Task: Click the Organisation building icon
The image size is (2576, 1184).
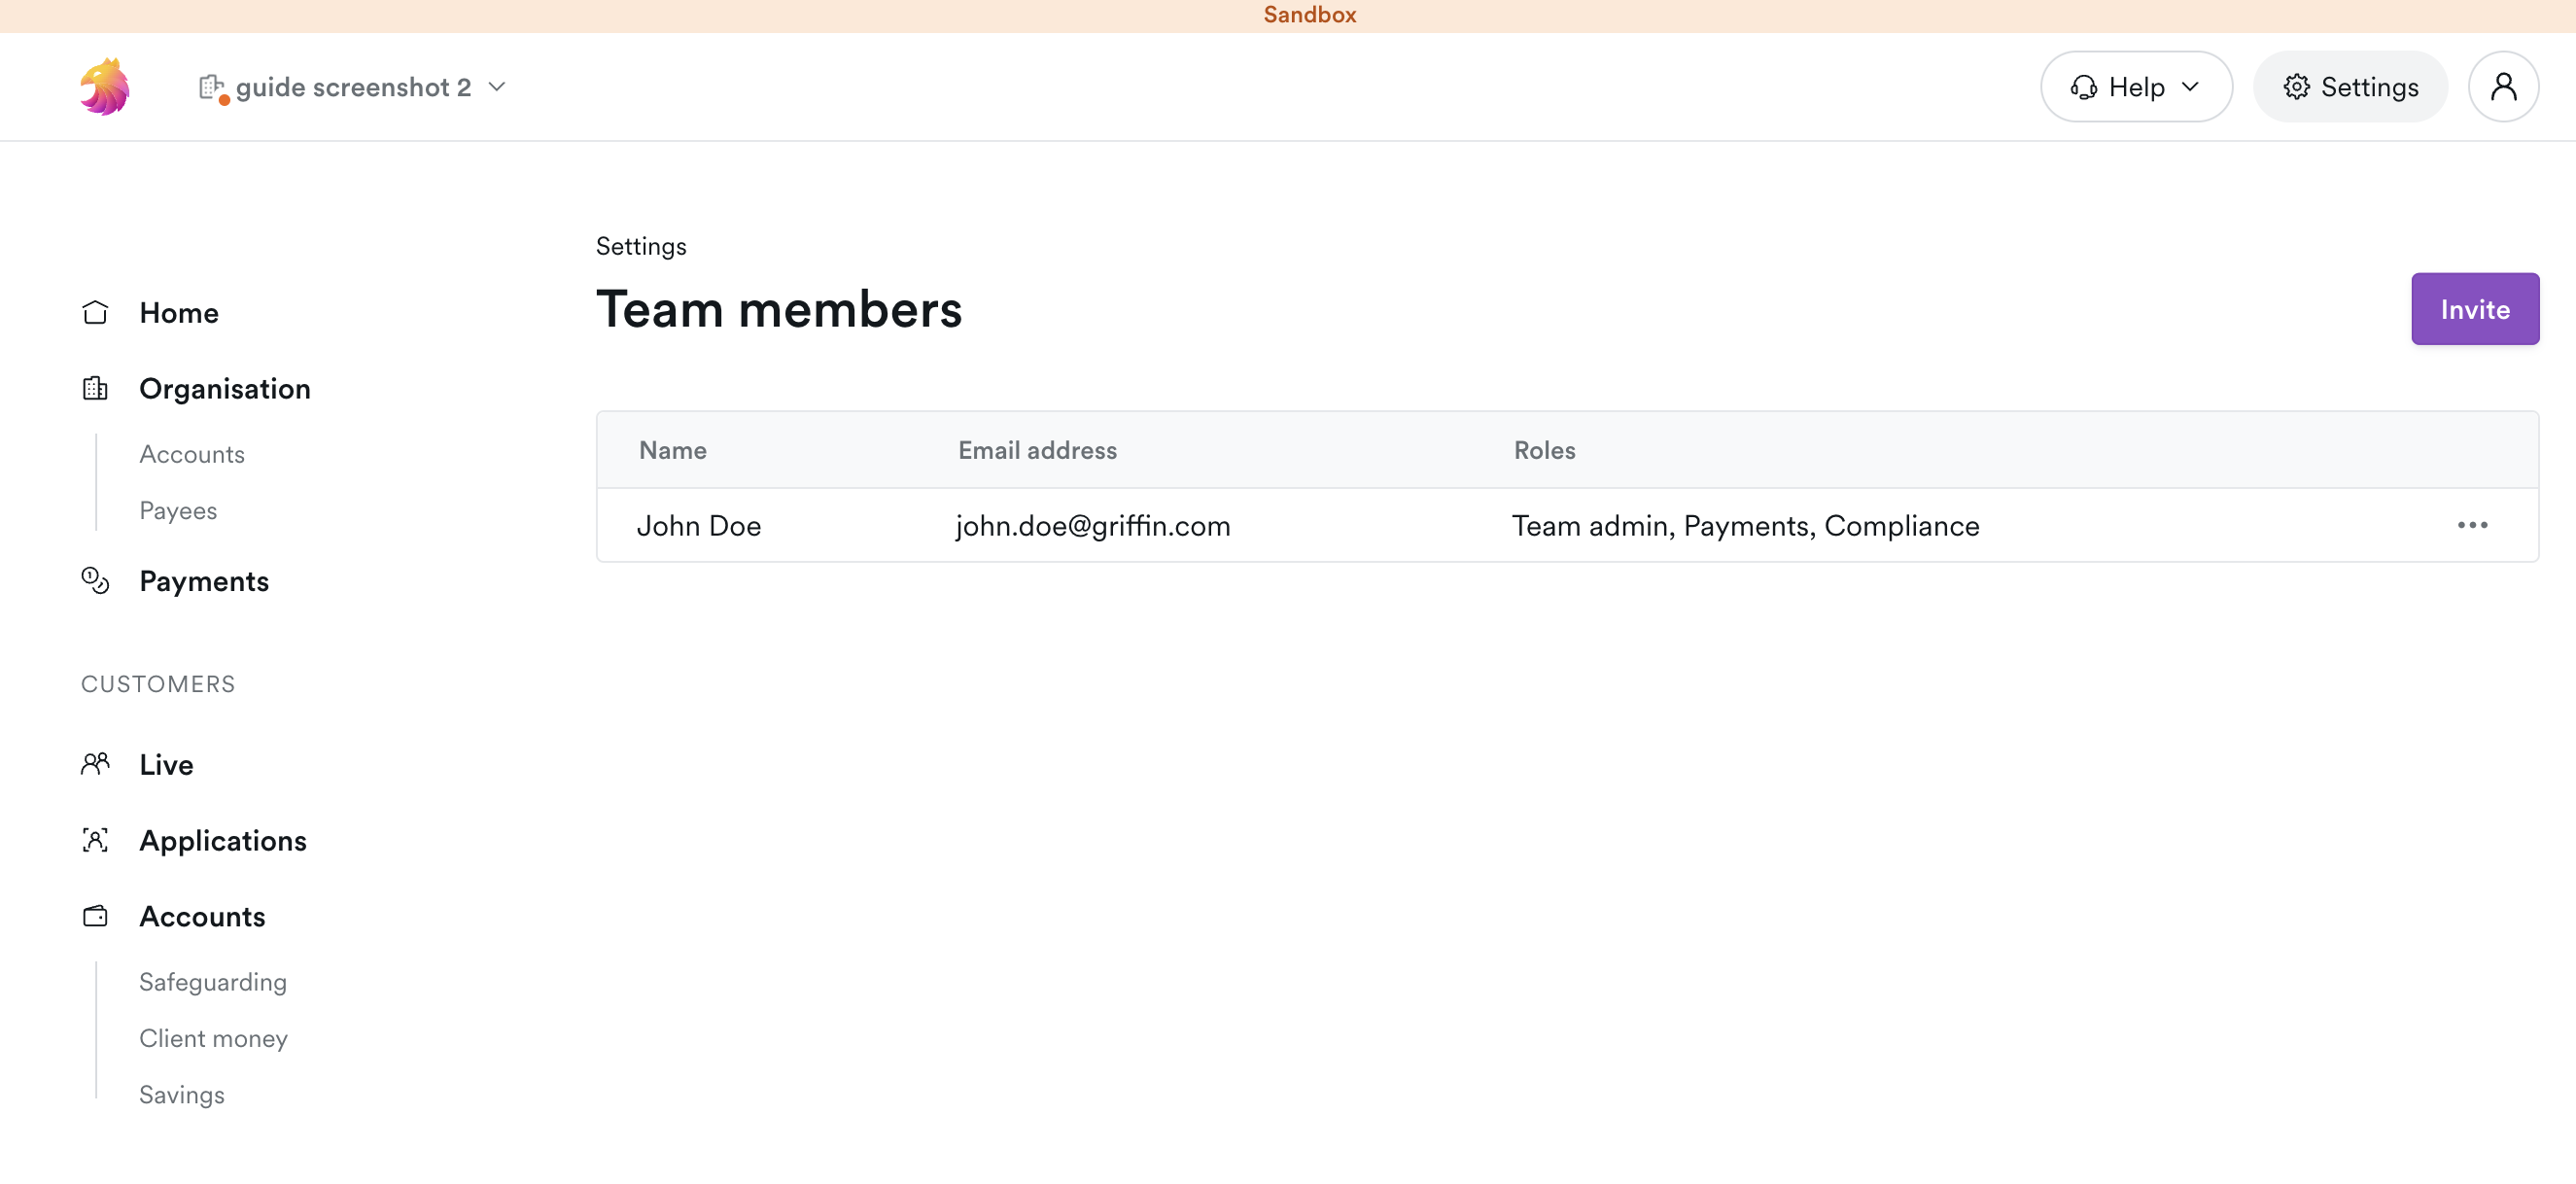Action: [x=95, y=388]
